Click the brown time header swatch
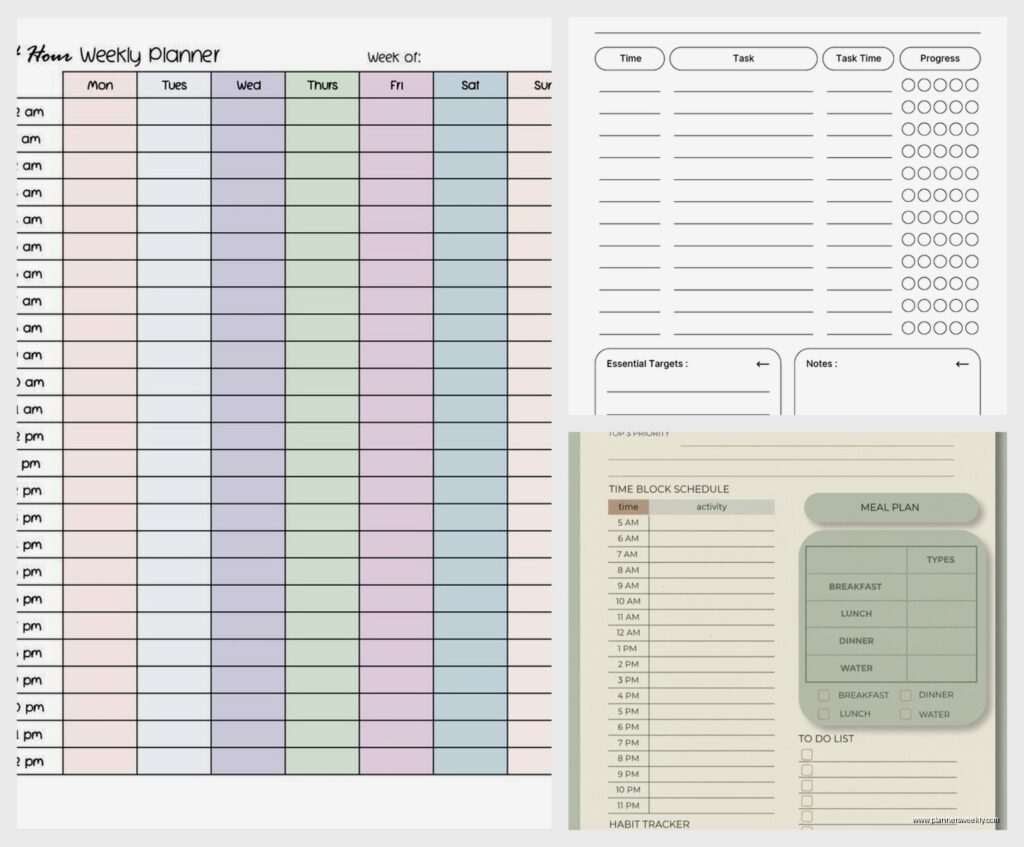Viewport: 1024px width, 847px height. (x=628, y=507)
